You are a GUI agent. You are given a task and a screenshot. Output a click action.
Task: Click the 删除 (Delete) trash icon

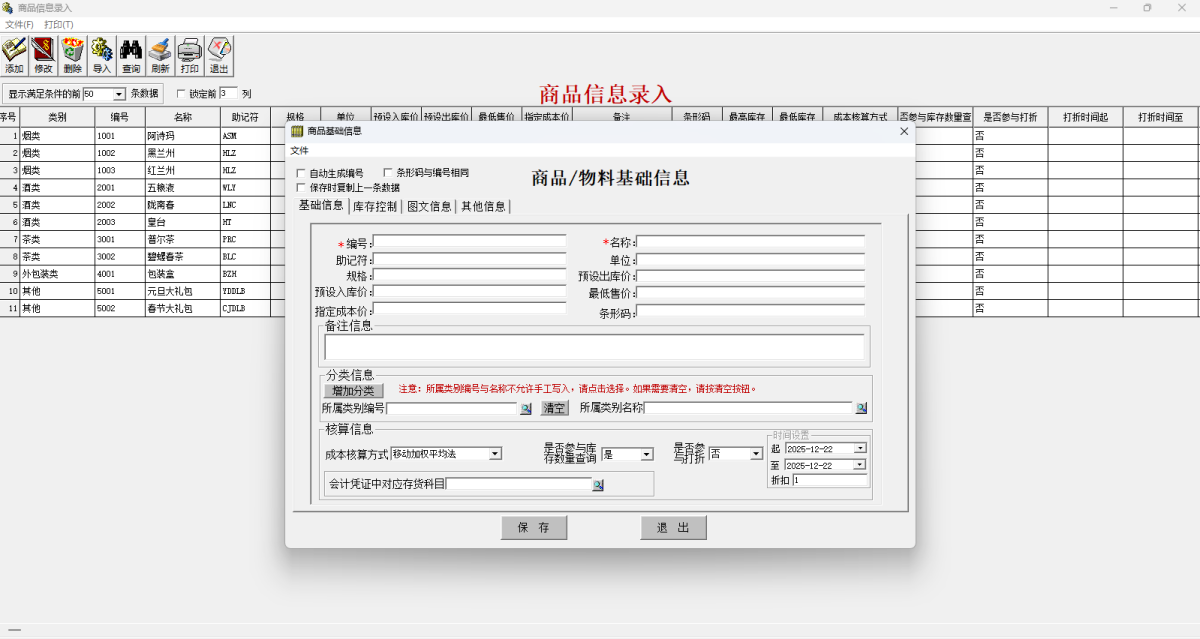coord(72,55)
